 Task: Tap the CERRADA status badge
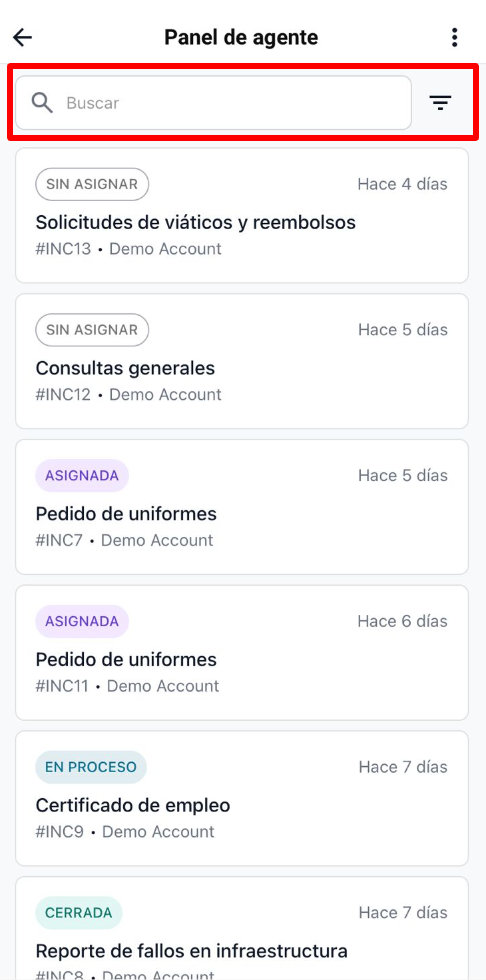79,912
